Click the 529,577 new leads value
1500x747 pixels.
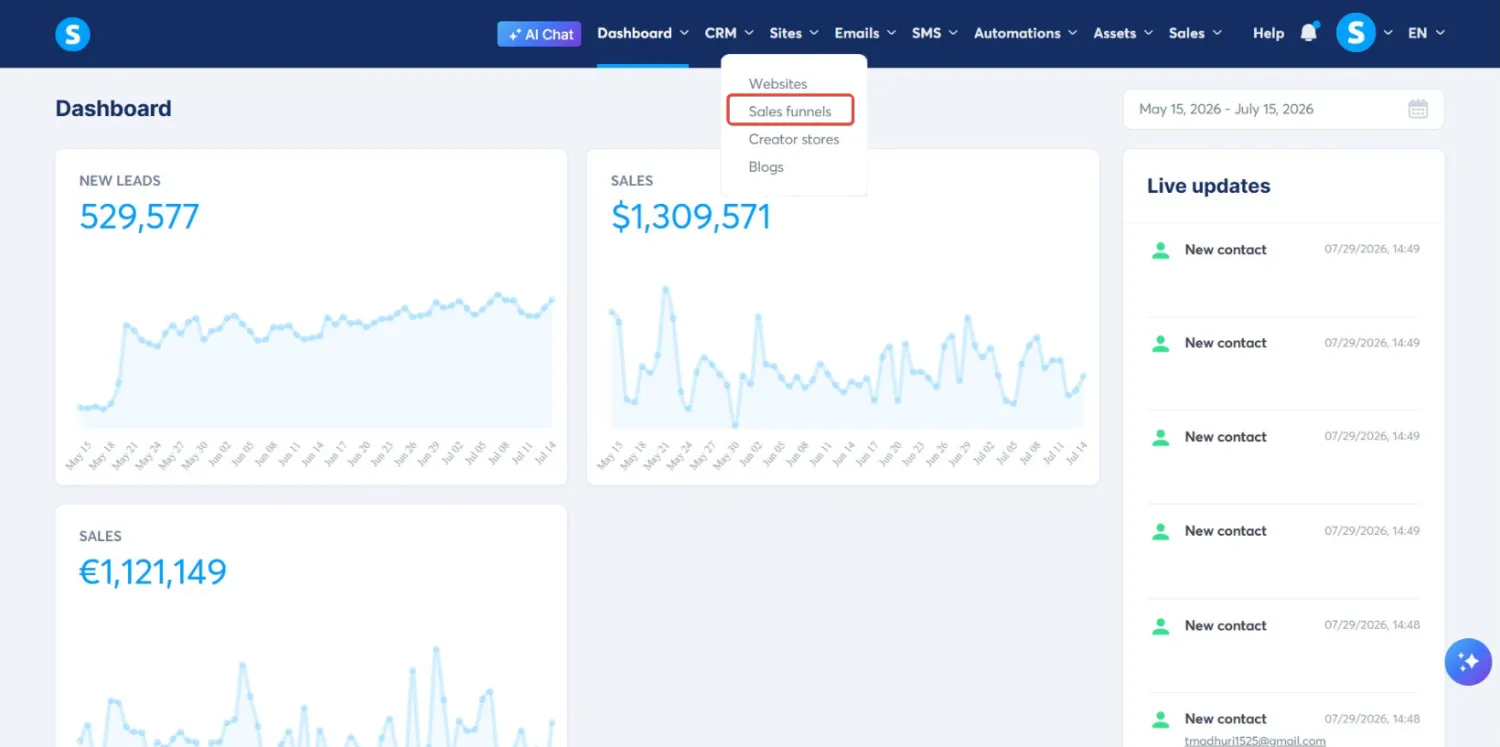click(139, 217)
